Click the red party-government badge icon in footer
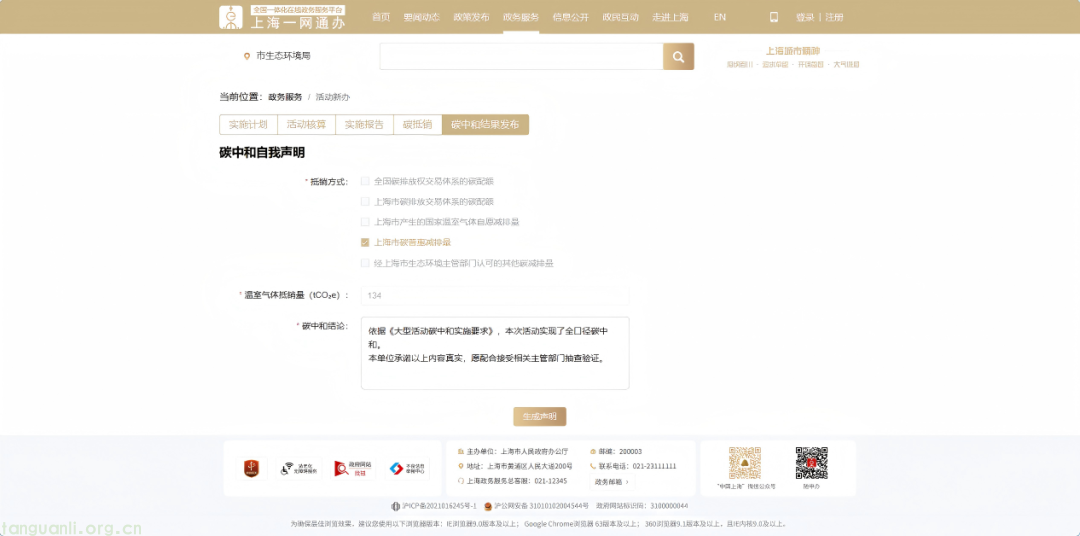The width and height of the screenshot is (1080, 536). [251, 468]
